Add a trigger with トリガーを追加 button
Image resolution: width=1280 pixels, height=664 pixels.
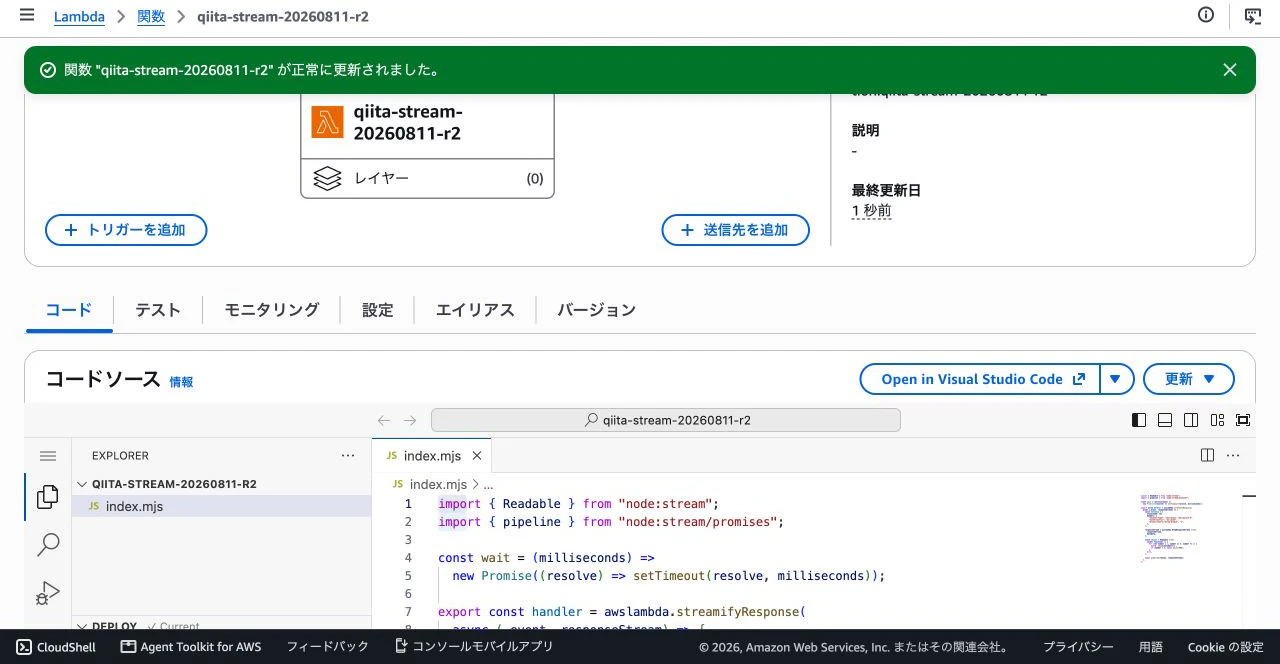(126, 230)
